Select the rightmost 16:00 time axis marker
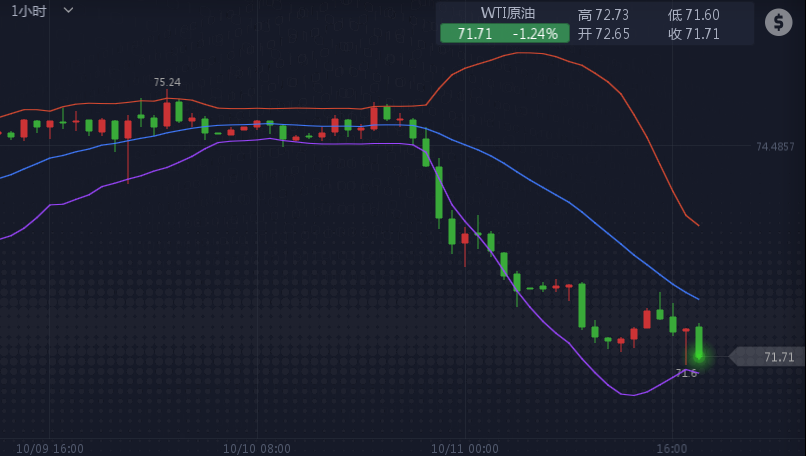The image size is (806, 456). tap(671, 448)
